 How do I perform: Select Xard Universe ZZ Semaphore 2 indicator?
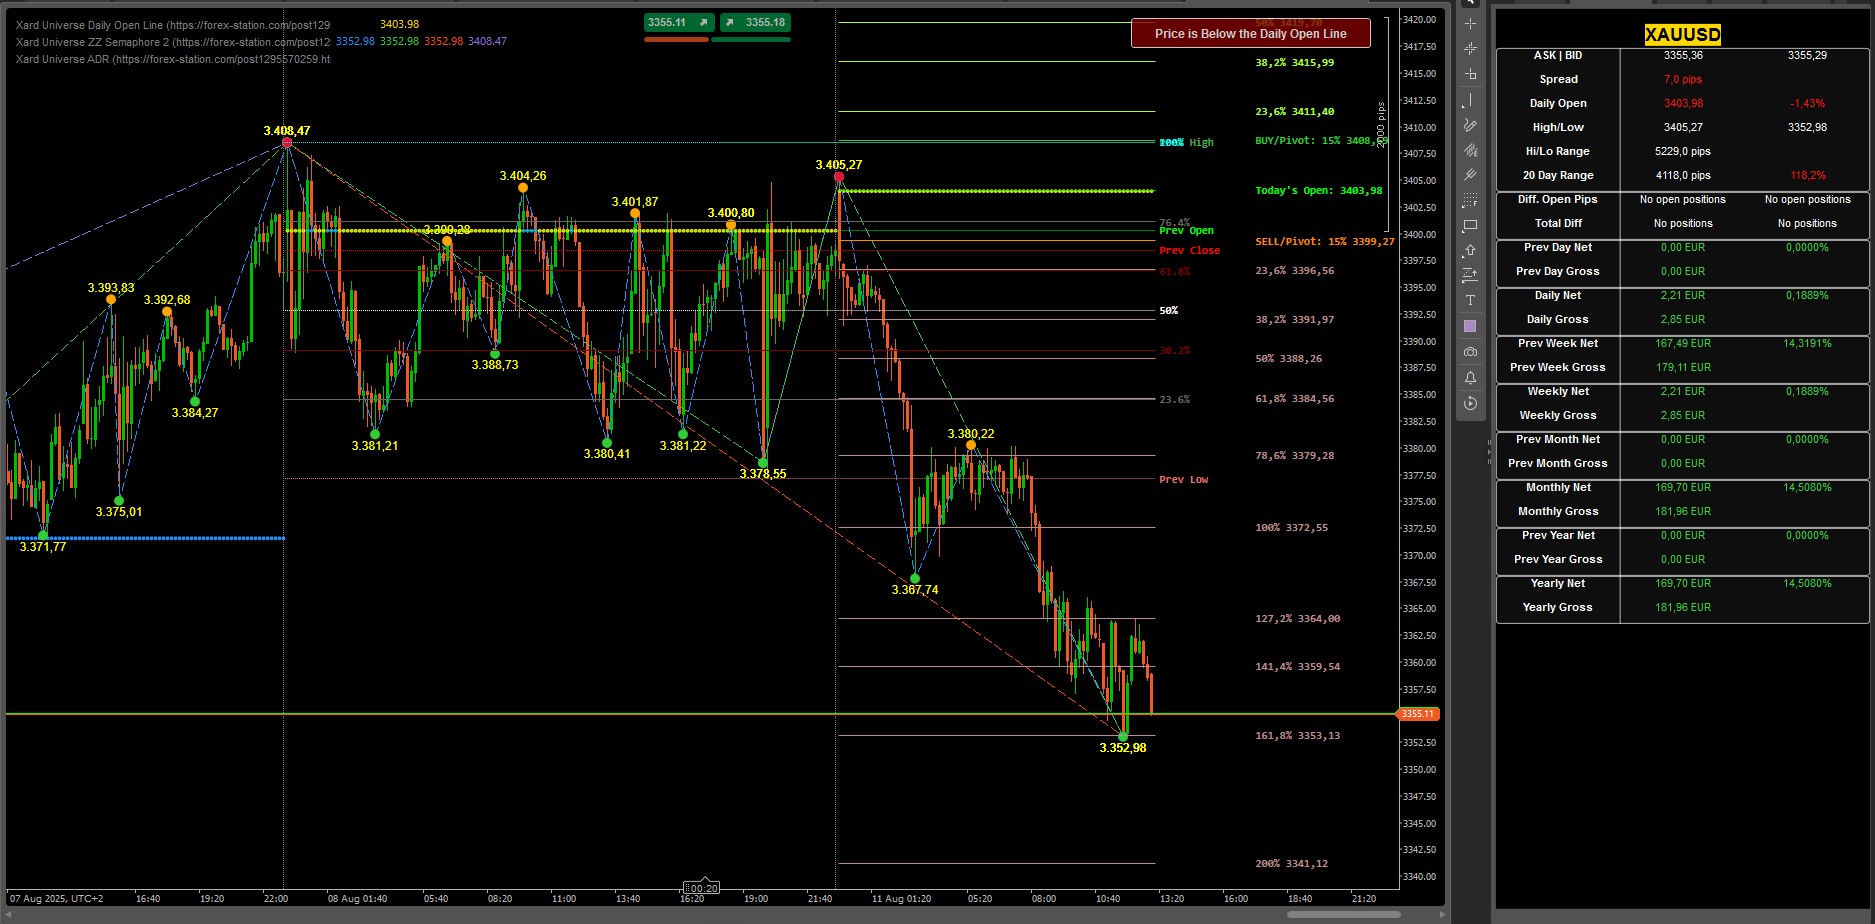(x=173, y=42)
